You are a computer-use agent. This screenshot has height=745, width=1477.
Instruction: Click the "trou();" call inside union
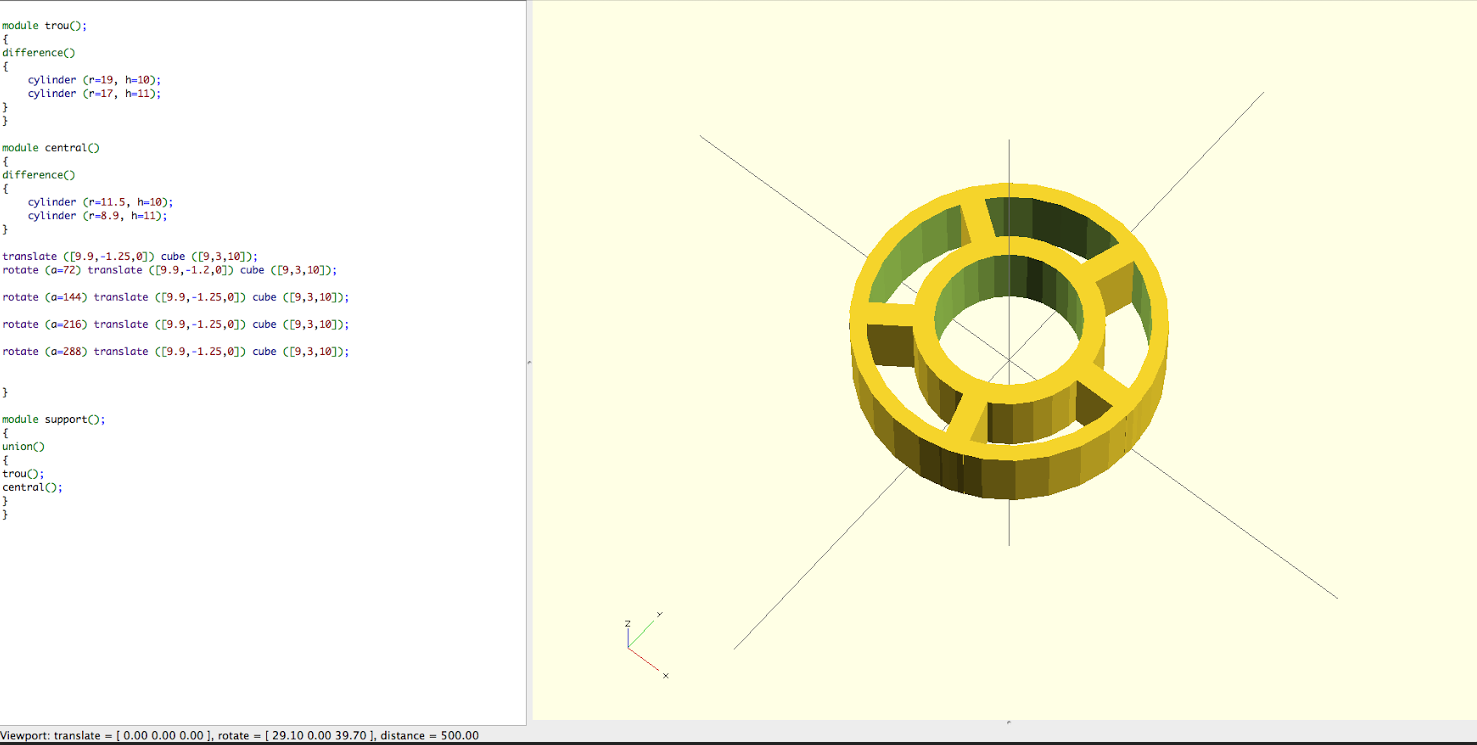tap(23, 474)
